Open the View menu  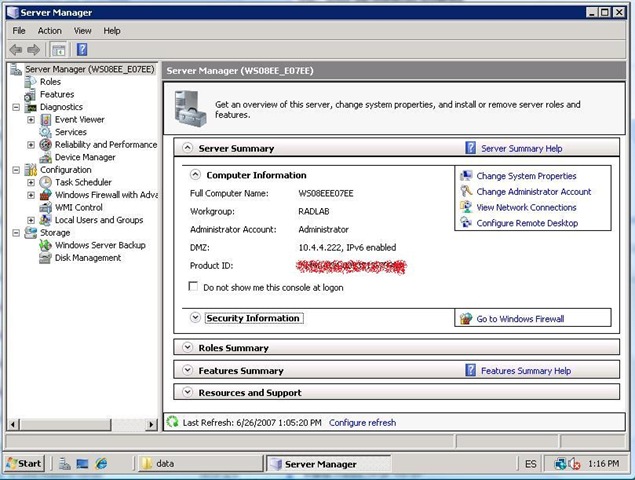(82, 31)
